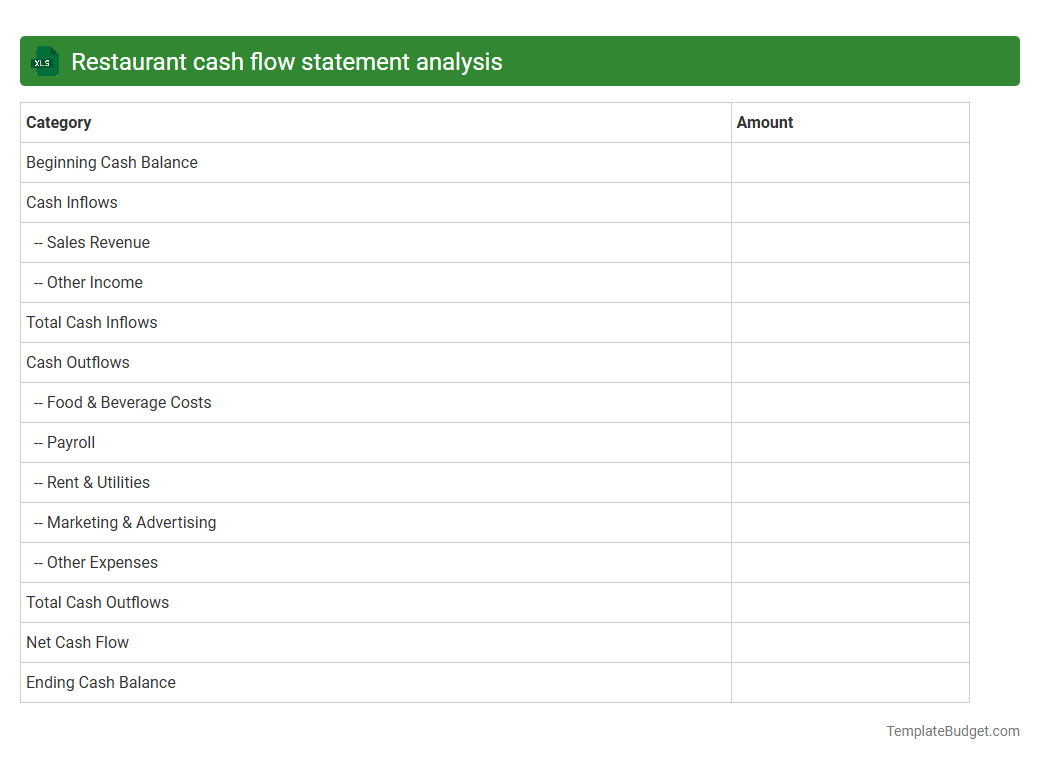1040x760 pixels.
Task: Click the Total Cash Outflows label
Action: (97, 602)
